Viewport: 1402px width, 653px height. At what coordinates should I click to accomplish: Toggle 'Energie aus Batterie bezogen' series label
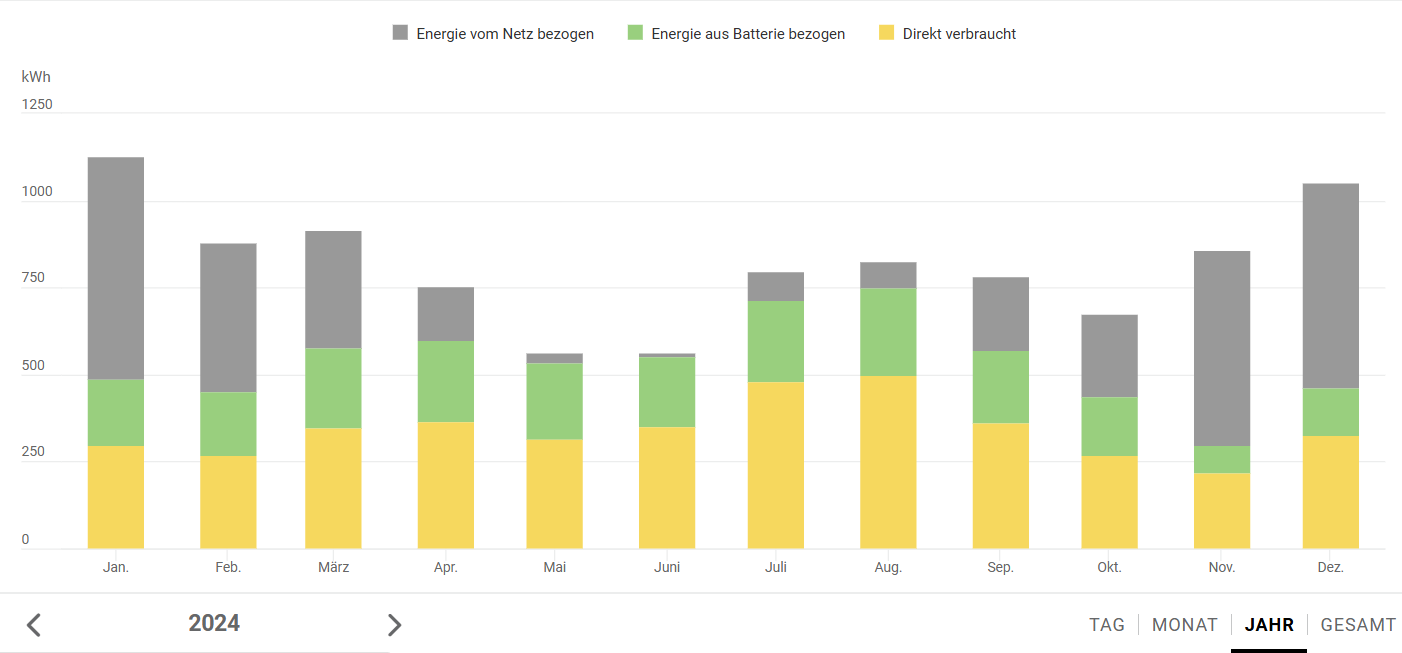point(748,34)
